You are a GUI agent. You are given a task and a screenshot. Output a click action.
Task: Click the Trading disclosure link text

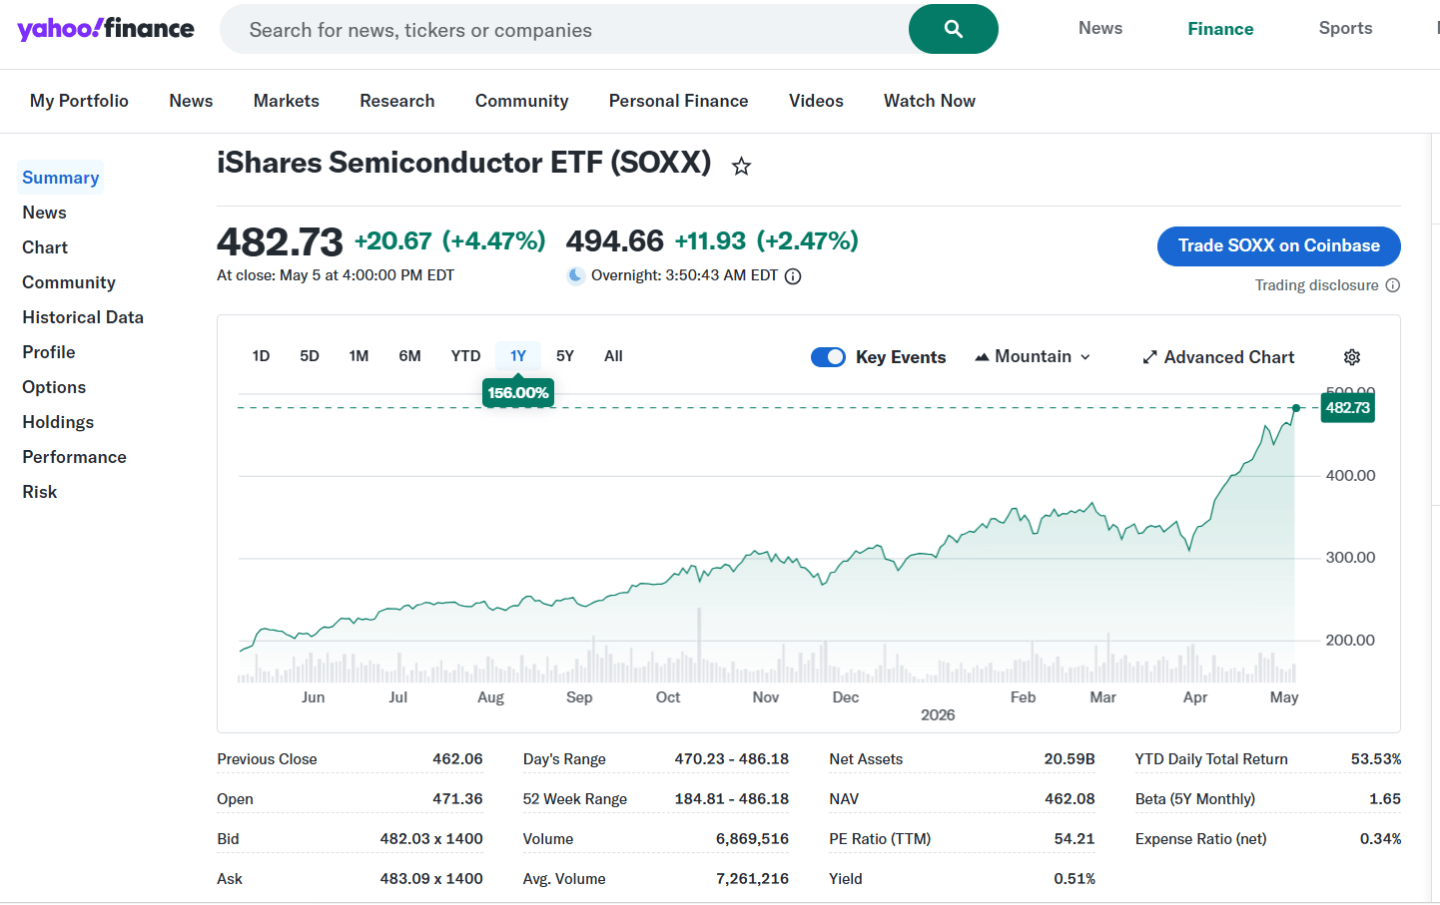click(1317, 285)
